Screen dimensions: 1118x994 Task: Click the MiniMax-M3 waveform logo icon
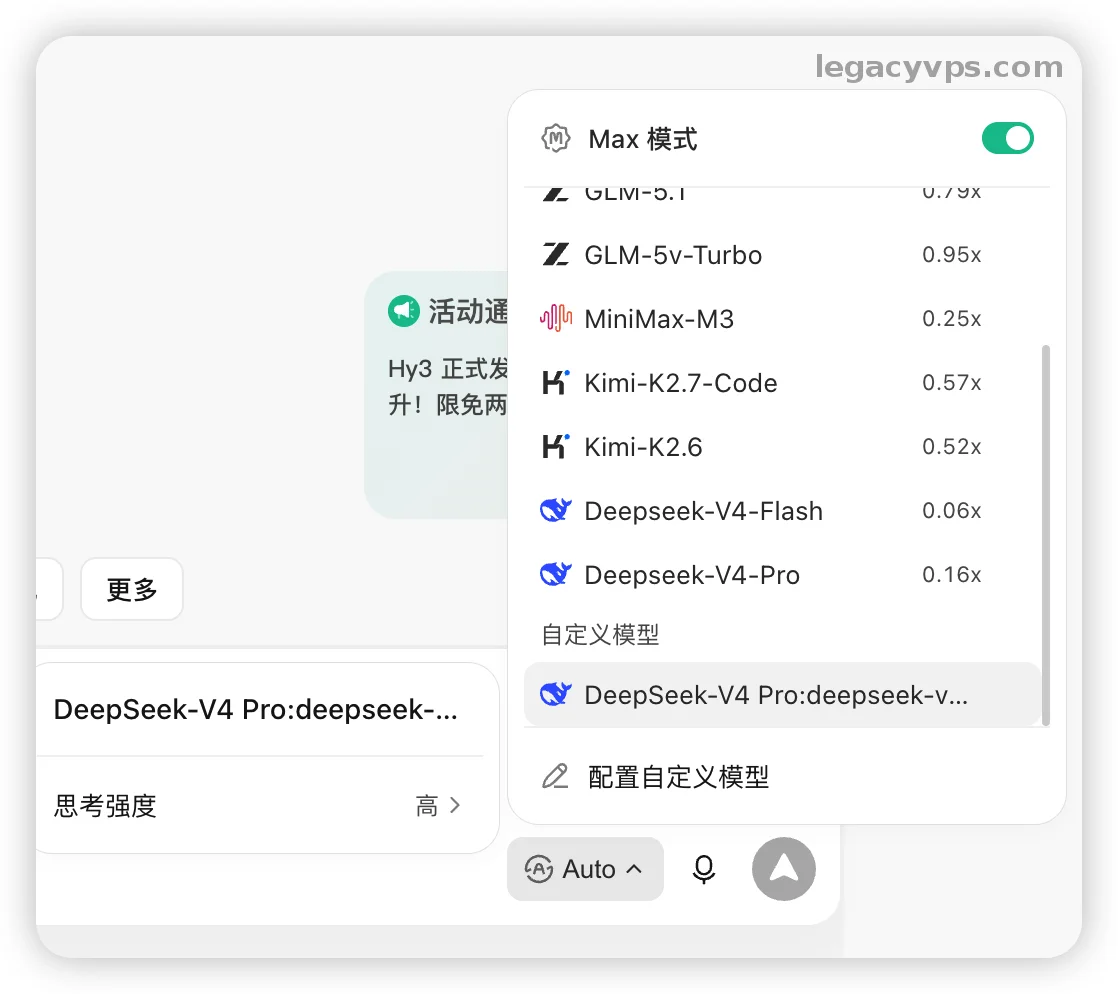click(555, 318)
